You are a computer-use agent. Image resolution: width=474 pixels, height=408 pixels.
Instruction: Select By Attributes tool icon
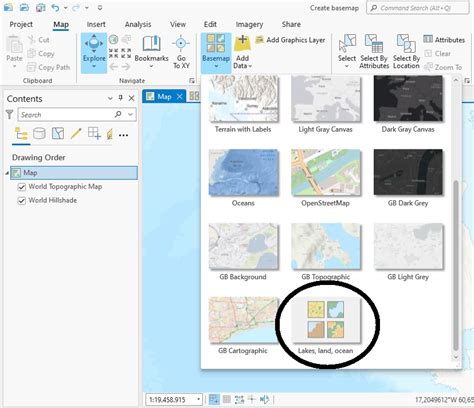tap(374, 43)
